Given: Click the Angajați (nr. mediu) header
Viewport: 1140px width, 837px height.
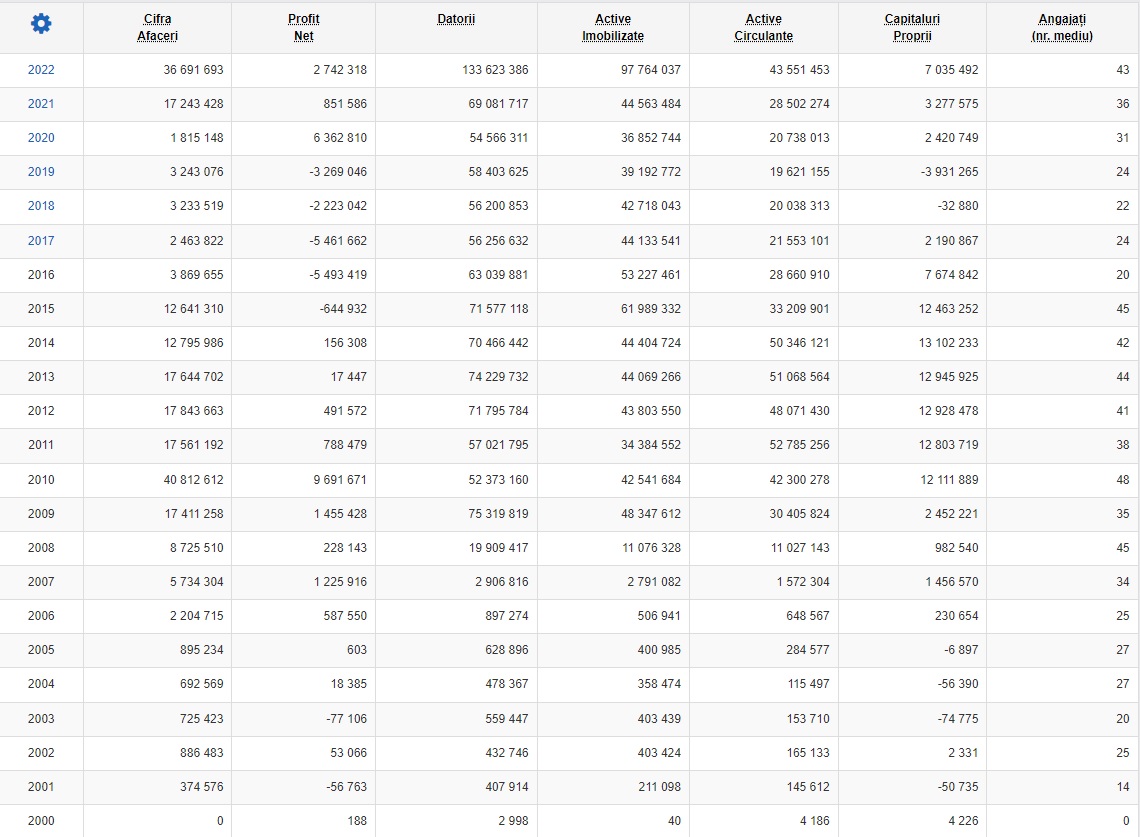Looking at the screenshot, I should tap(1062, 27).
